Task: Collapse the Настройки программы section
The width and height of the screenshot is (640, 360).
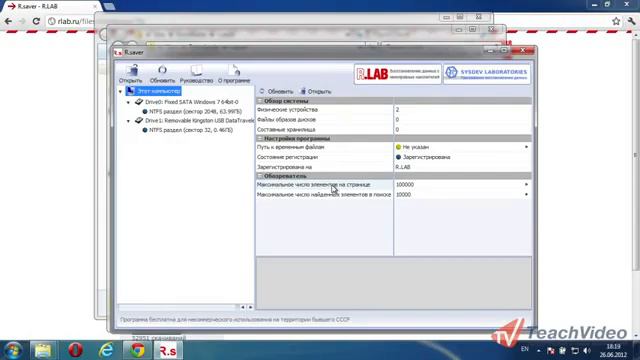Action: [260, 138]
